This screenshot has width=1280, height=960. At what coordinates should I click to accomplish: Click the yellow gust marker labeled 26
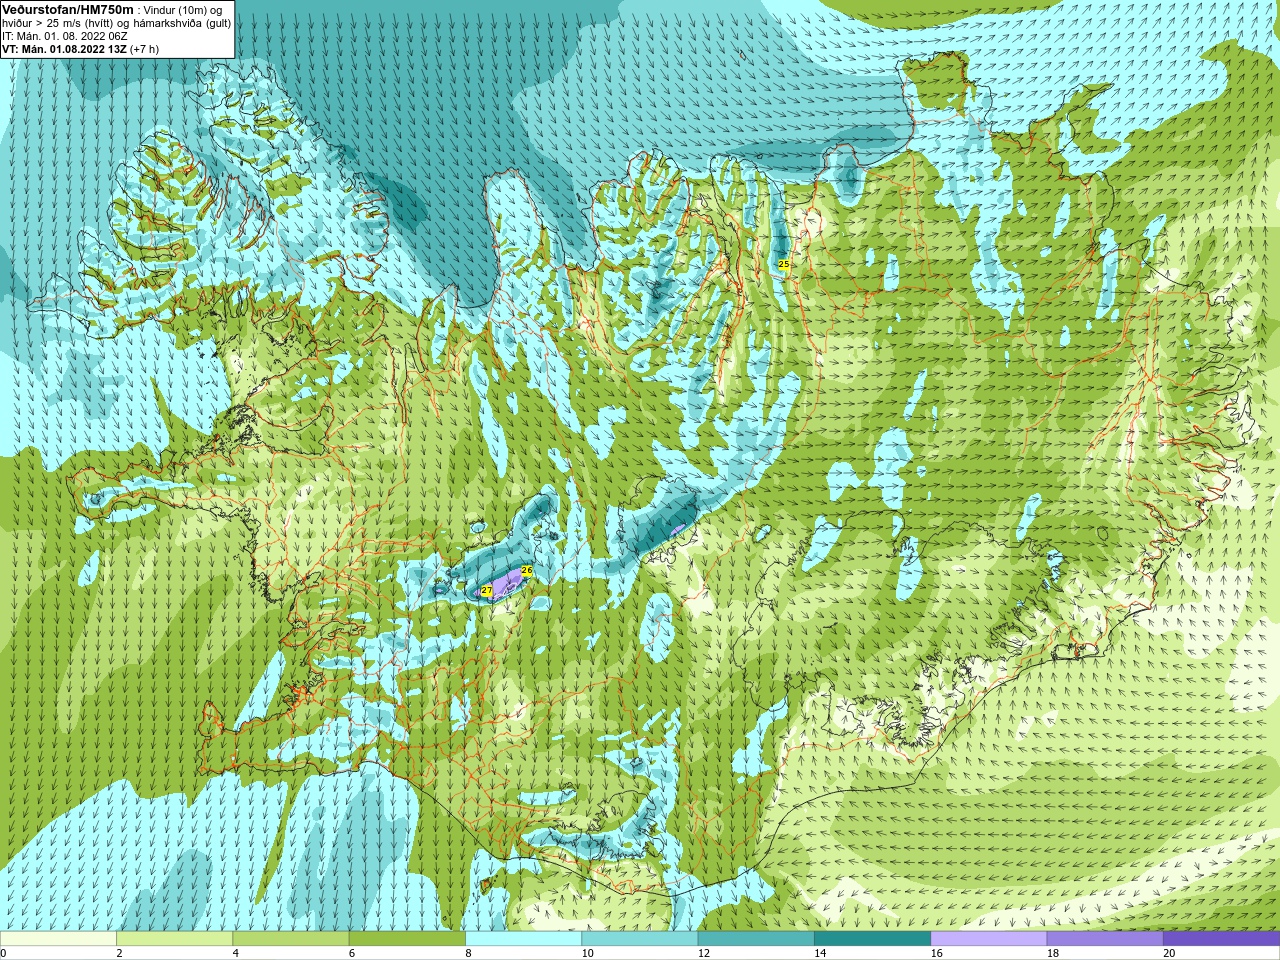(527, 570)
